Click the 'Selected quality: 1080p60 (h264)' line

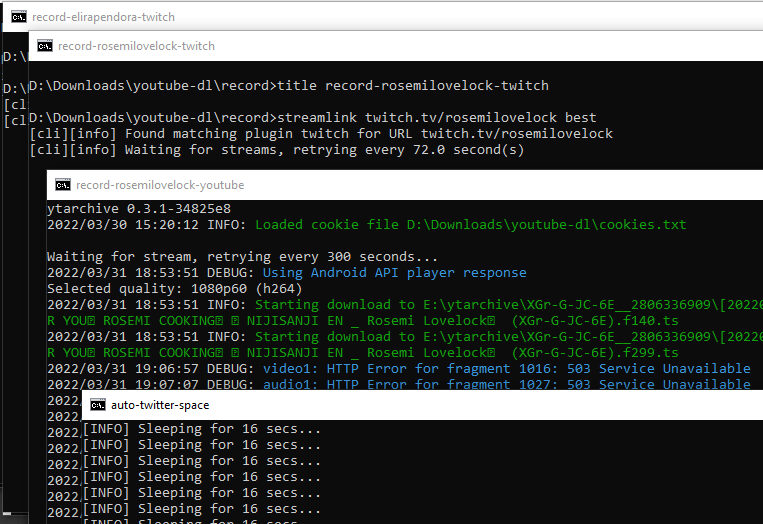tap(175, 289)
